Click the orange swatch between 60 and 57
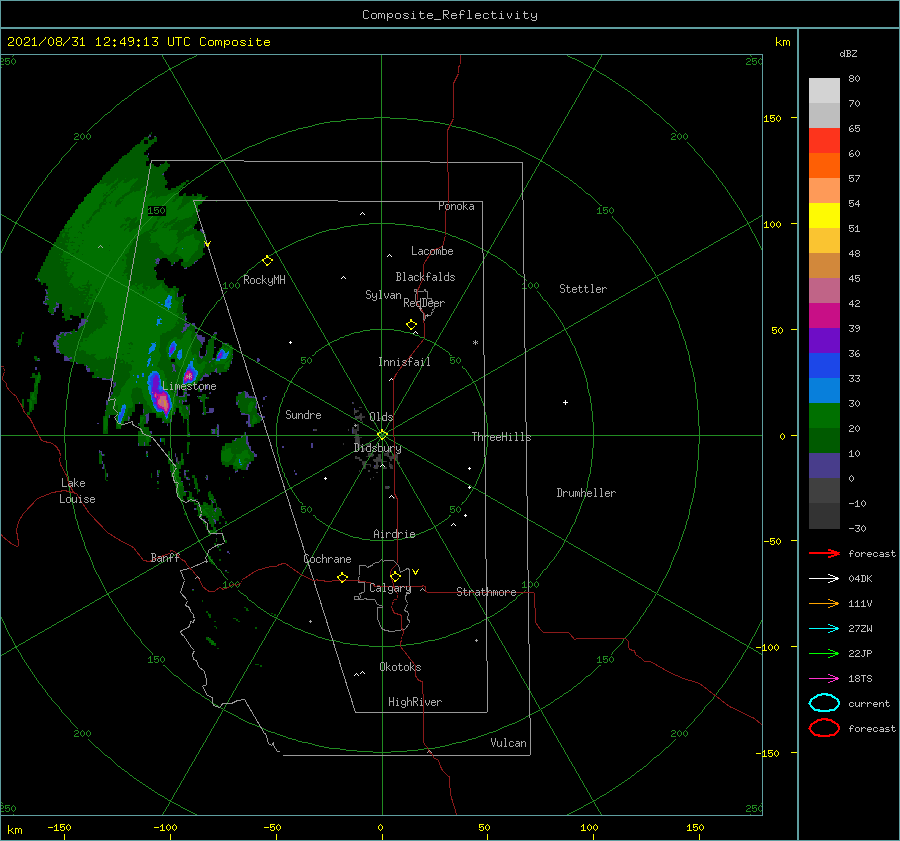The width and height of the screenshot is (900, 841). [824, 165]
